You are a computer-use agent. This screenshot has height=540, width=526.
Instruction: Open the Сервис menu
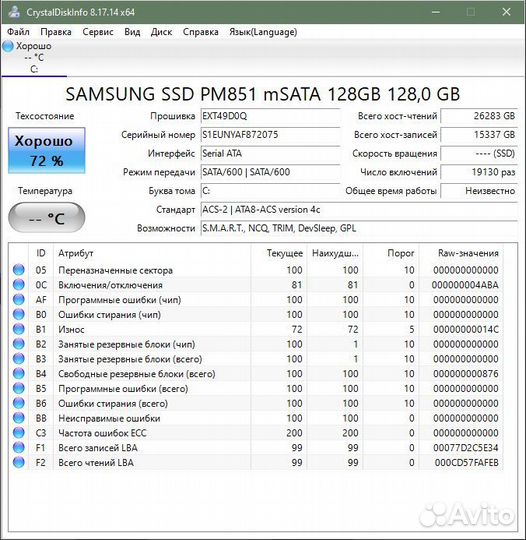pos(98,32)
